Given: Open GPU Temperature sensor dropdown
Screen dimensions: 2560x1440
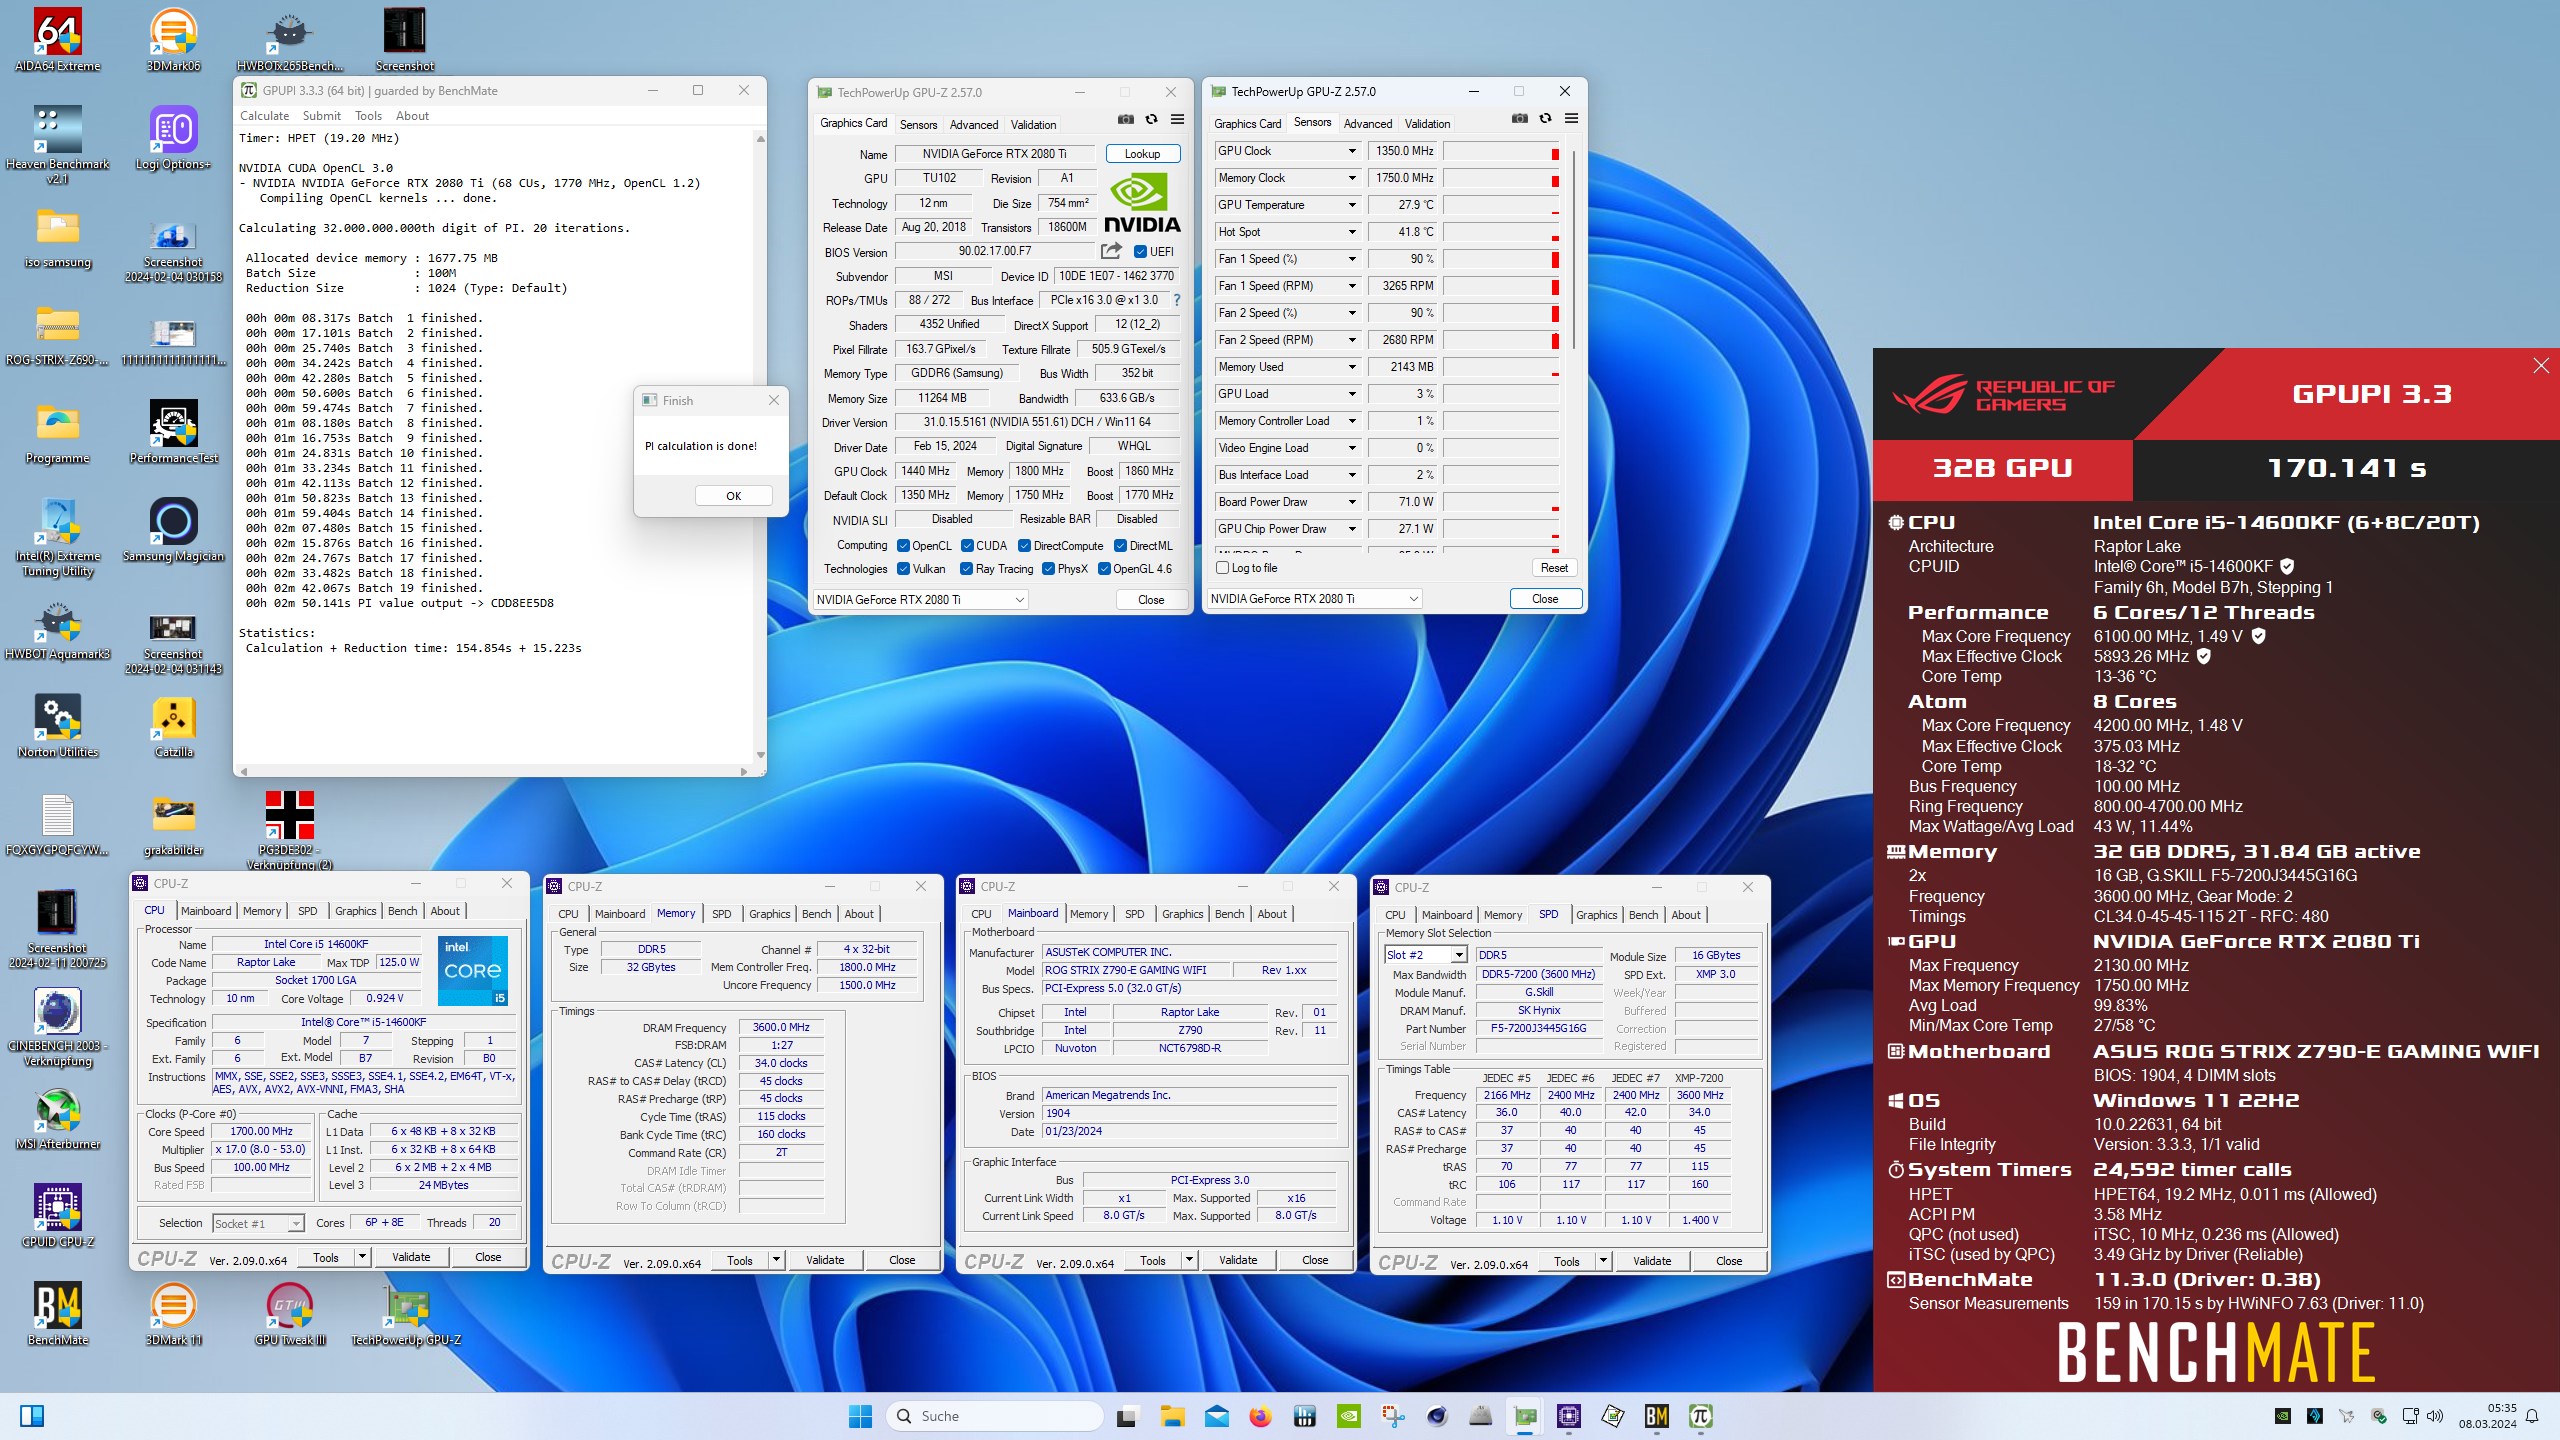Looking at the screenshot, I should click(x=1352, y=205).
